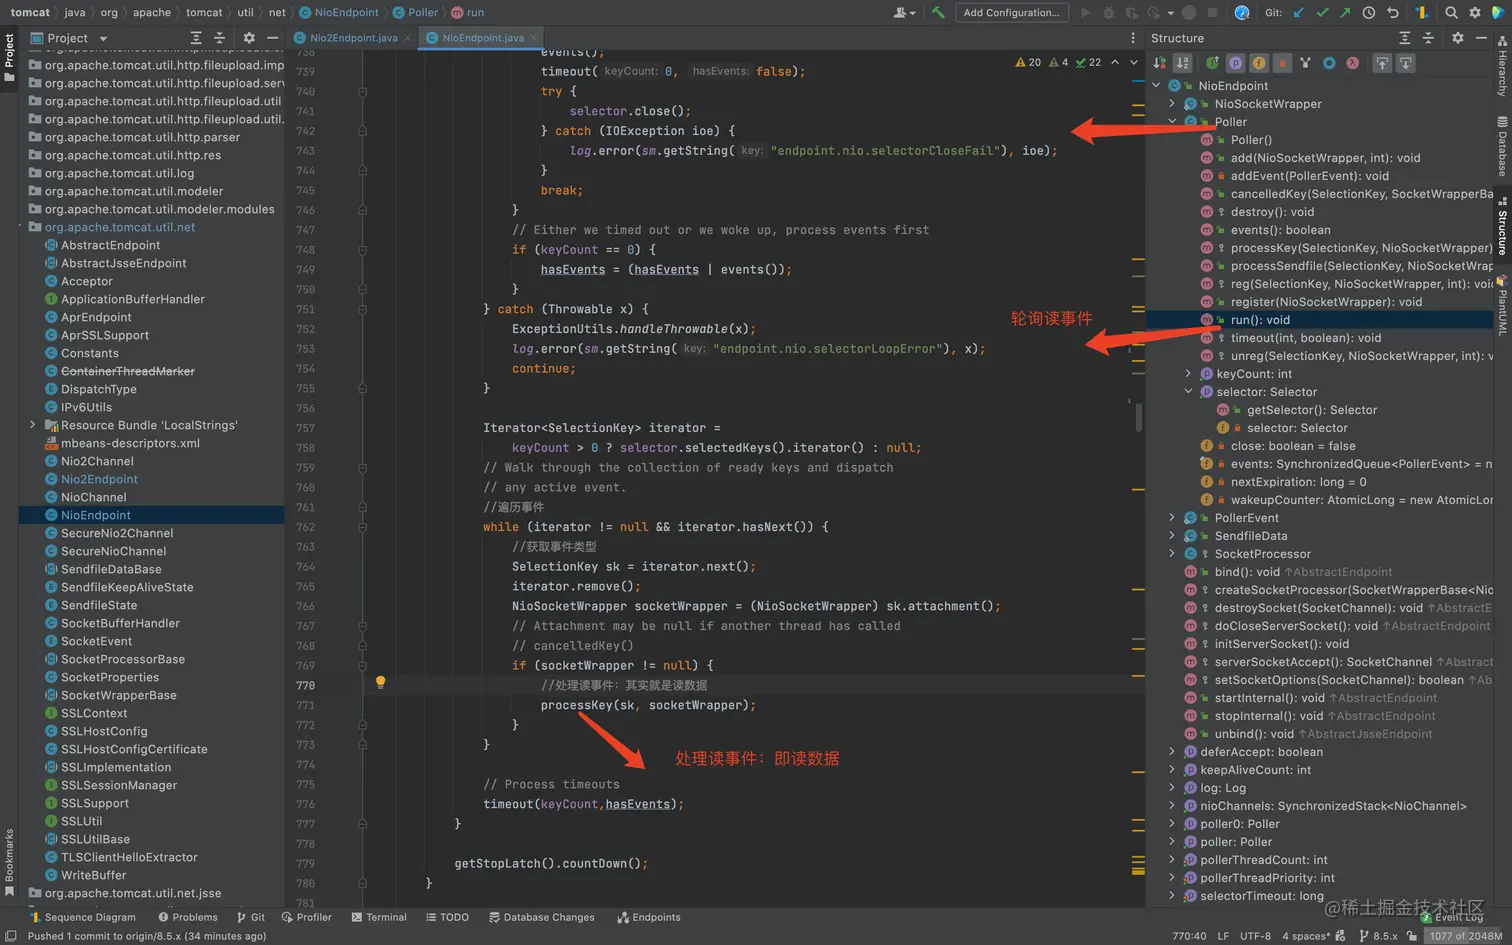The width and height of the screenshot is (1512, 945).
Task: Open the TODO tool window tab
Action: [x=447, y=917]
